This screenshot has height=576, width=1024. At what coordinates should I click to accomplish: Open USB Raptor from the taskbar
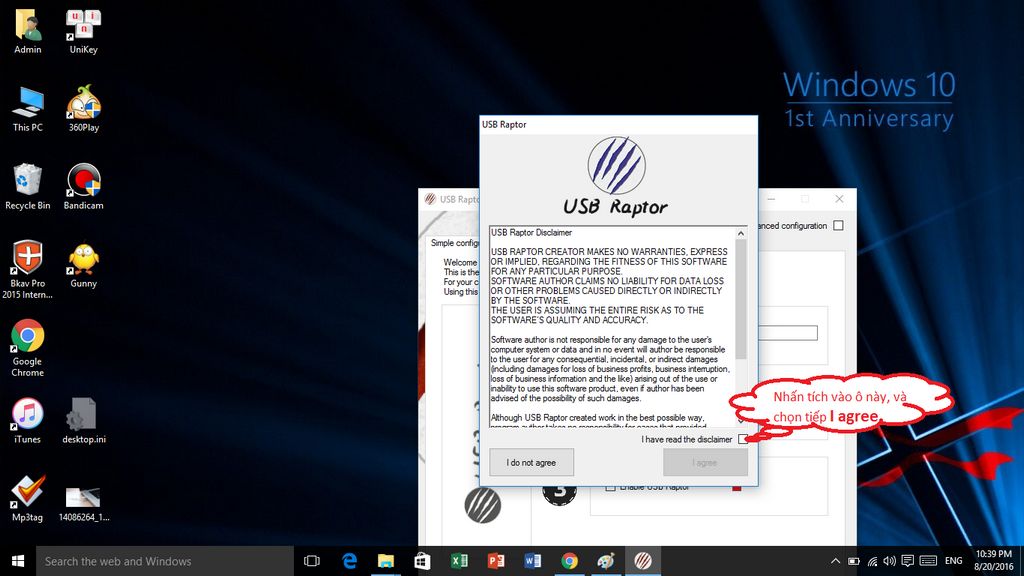click(x=643, y=561)
